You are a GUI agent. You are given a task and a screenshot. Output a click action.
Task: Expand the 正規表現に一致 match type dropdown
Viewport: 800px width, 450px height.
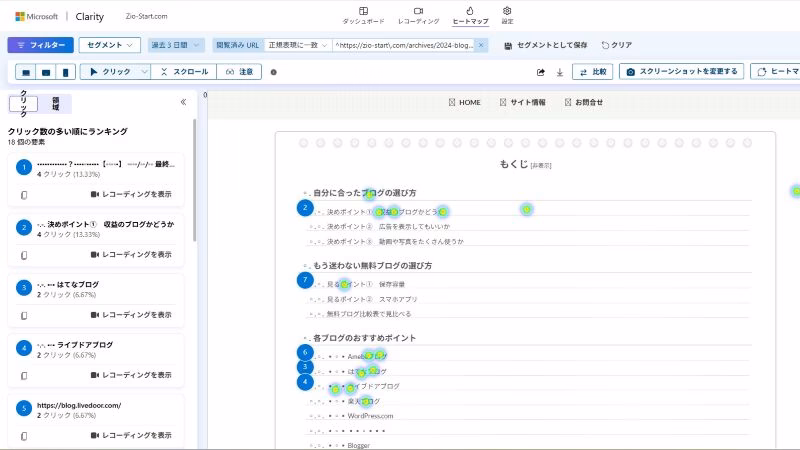click(298, 45)
